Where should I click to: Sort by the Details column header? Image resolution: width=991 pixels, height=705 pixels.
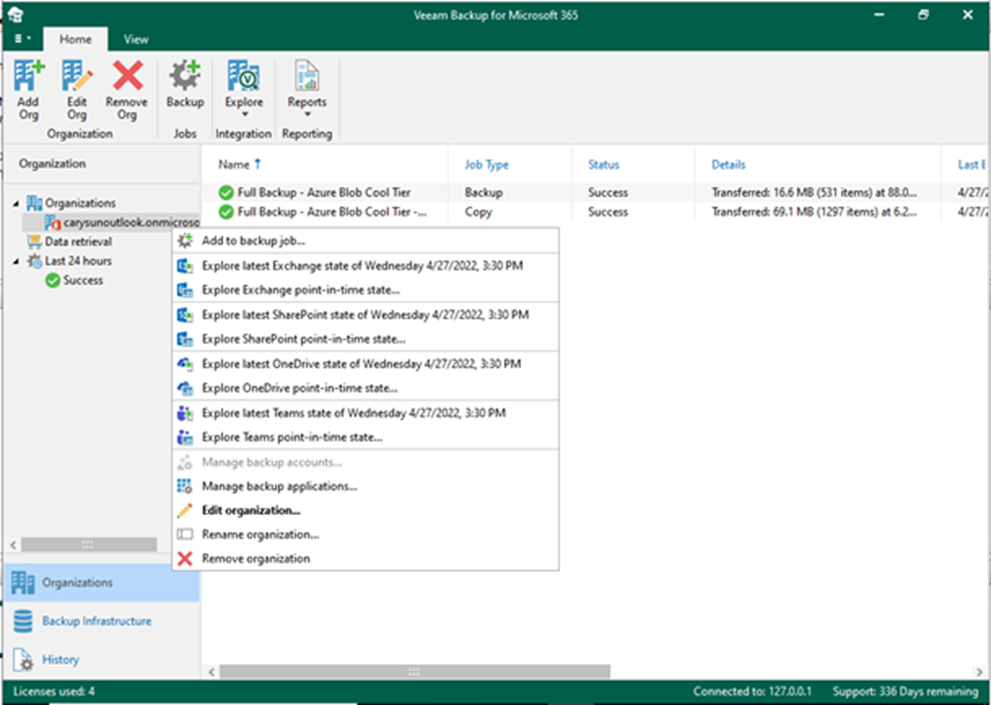click(x=729, y=164)
